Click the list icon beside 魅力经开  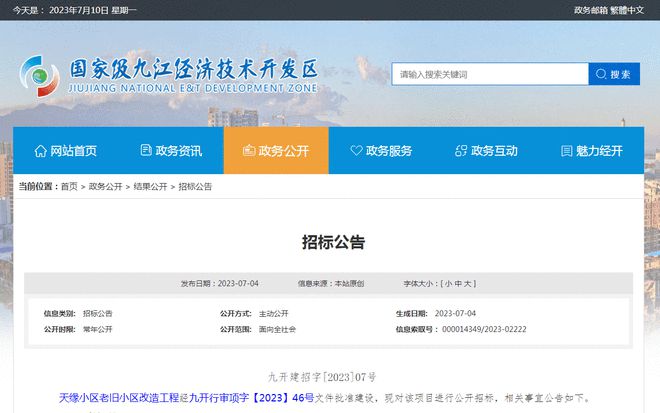[x=567, y=151]
